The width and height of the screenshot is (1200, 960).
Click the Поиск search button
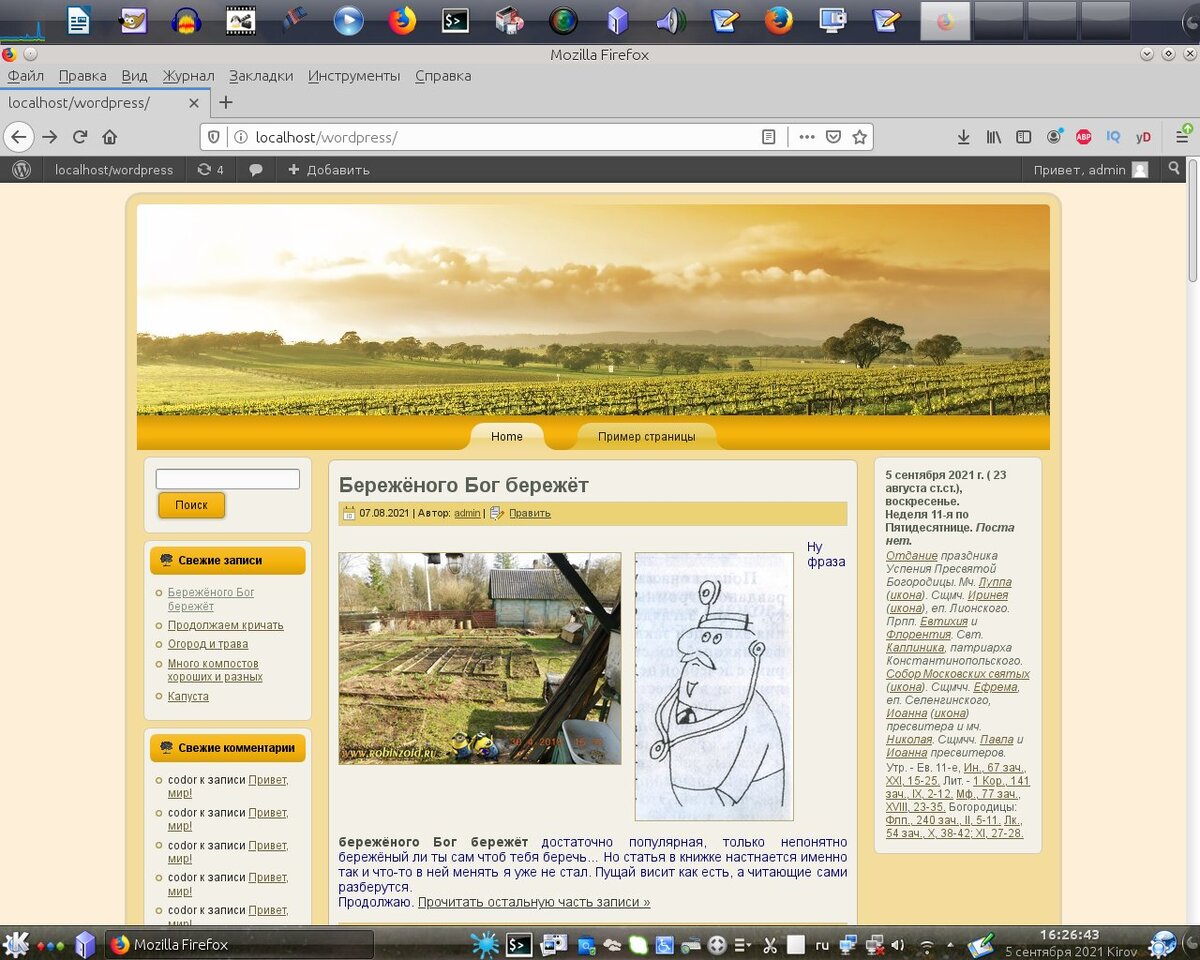tap(191, 505)
